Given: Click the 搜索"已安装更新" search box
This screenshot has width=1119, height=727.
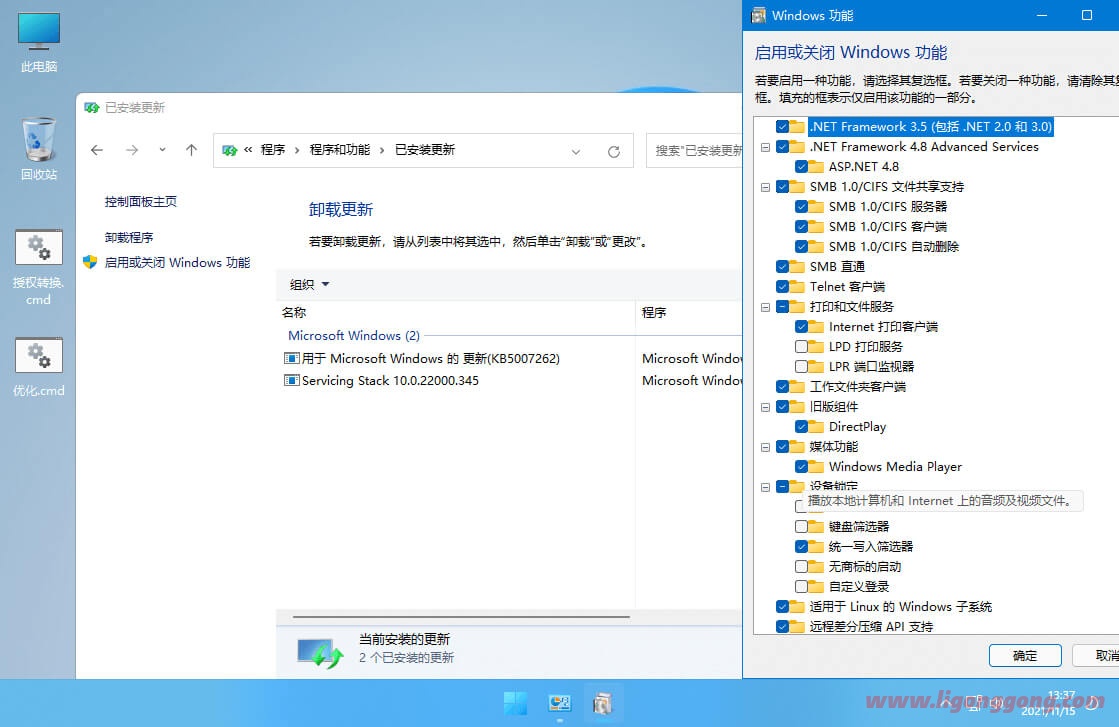Looking at the screenshot, I should point(694,151).
